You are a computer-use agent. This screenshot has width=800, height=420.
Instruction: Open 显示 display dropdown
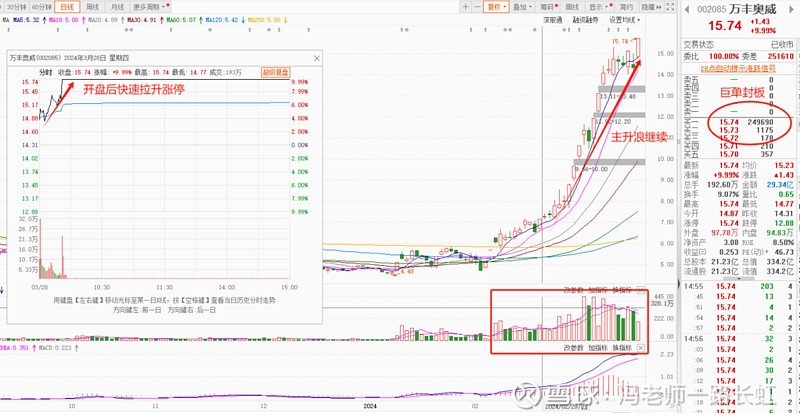(x=599, y=7)
